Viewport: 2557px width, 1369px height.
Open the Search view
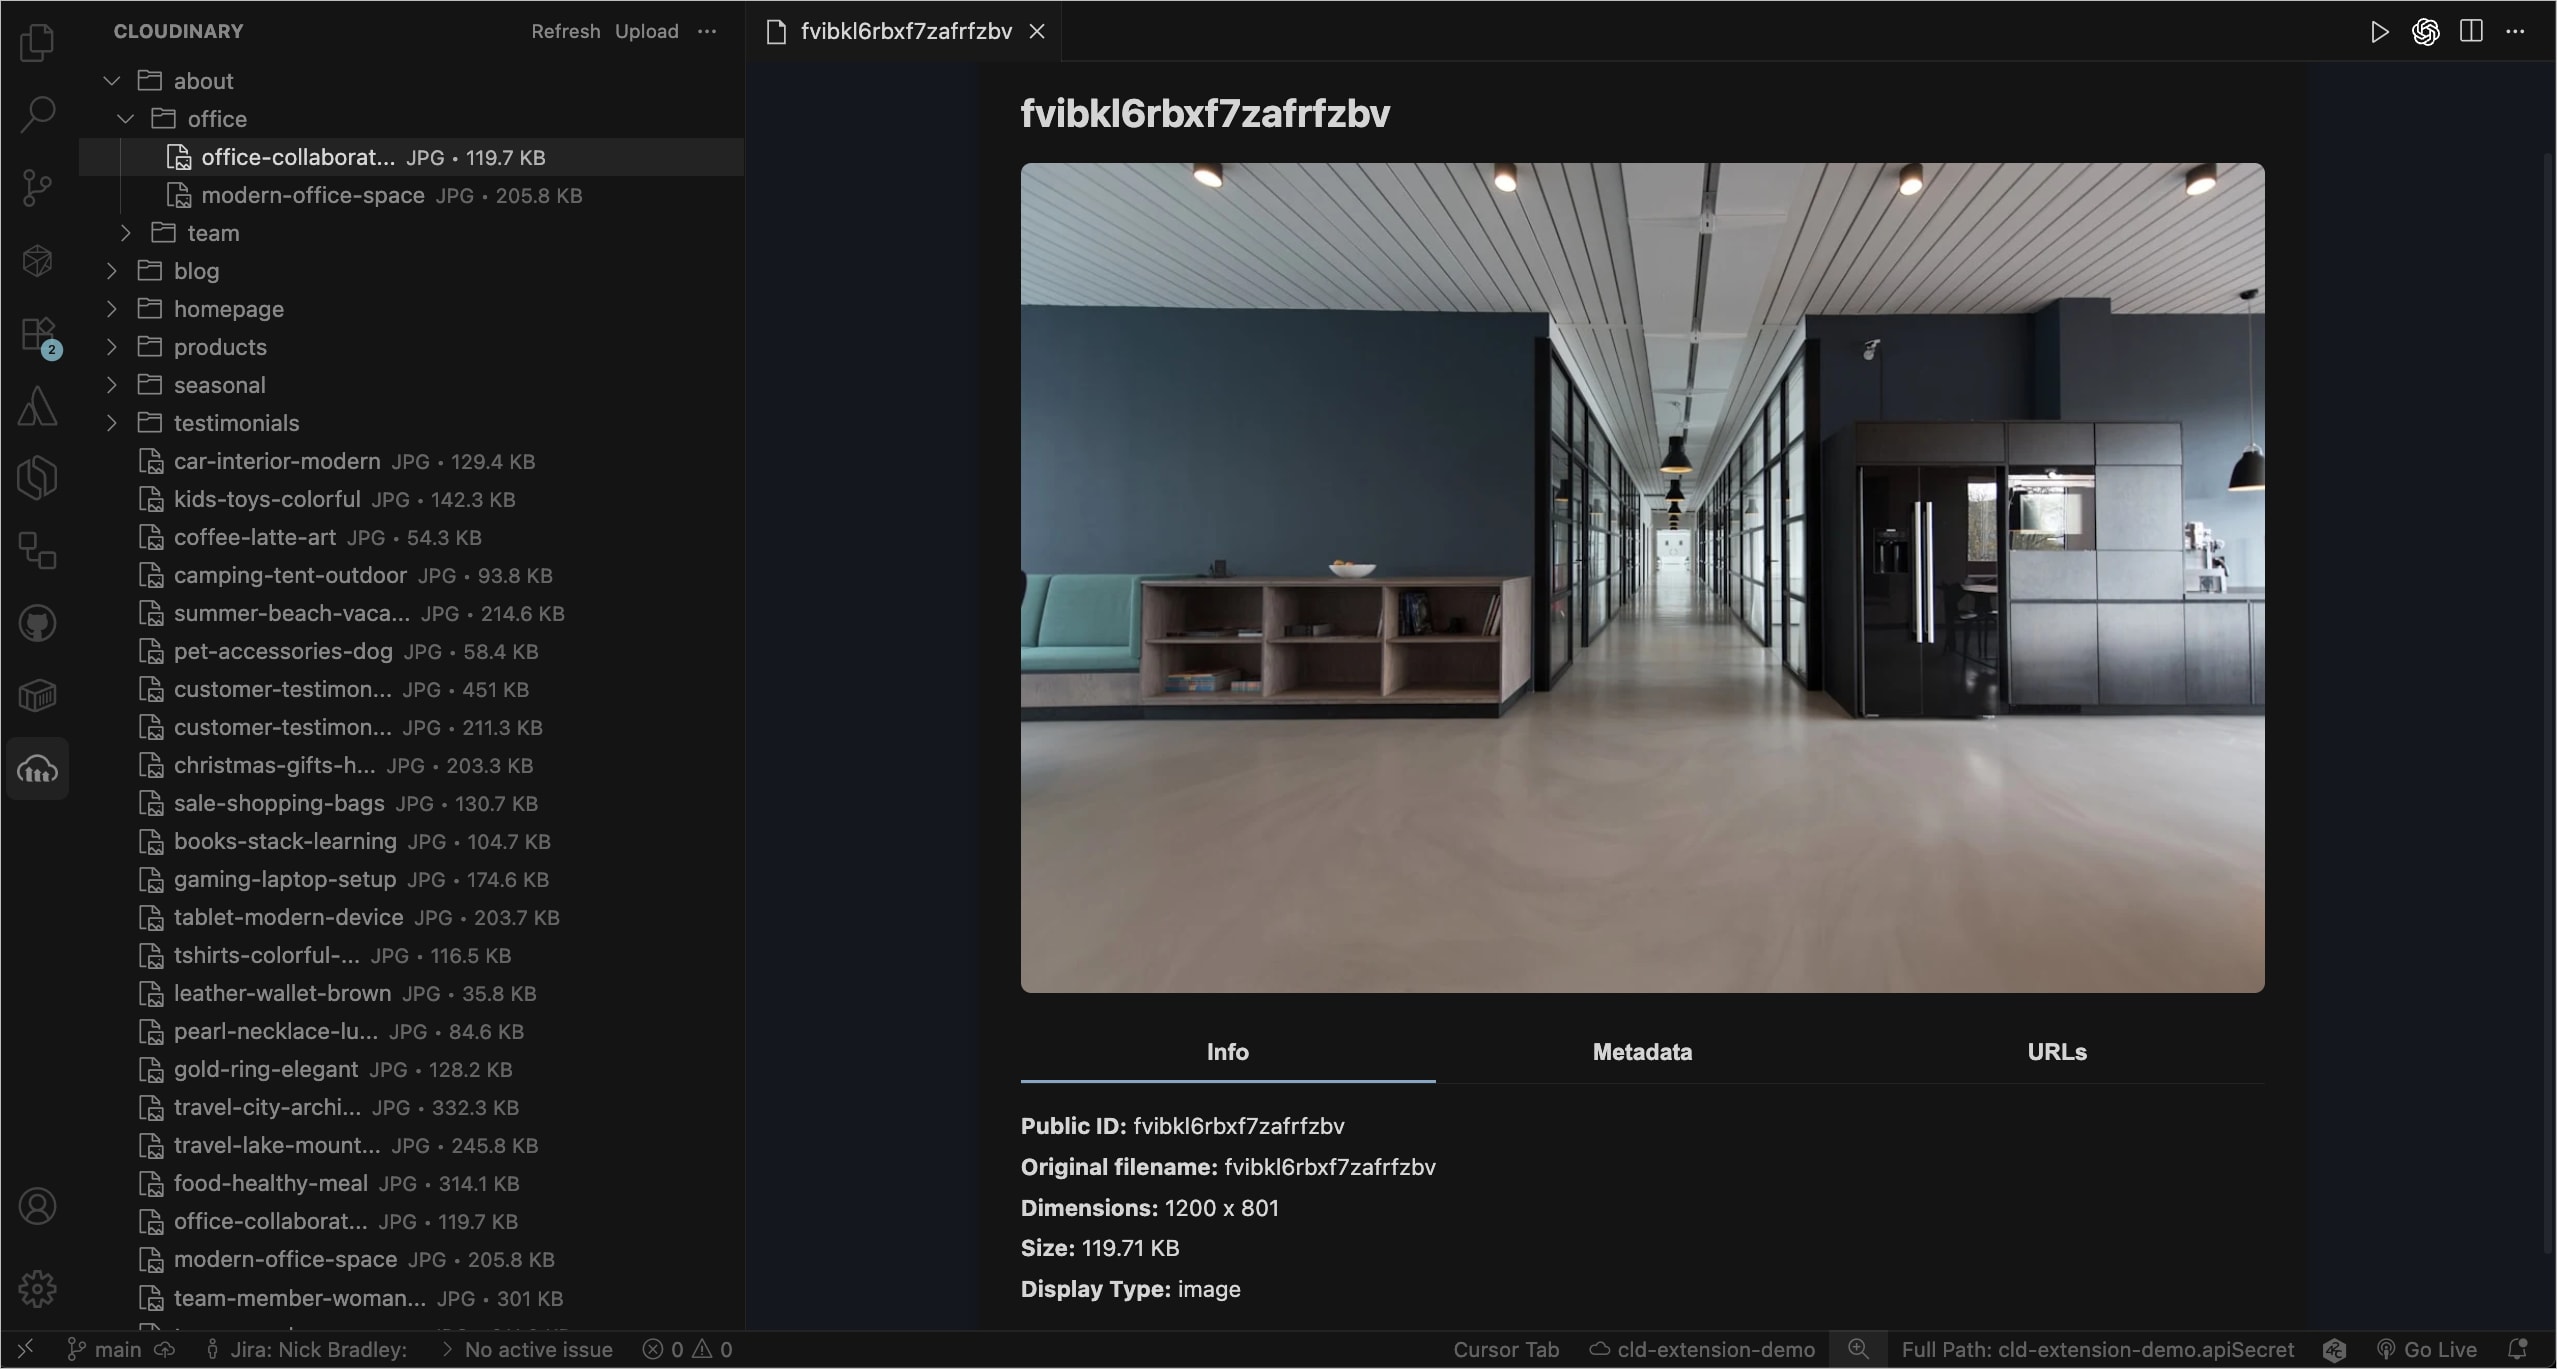pyautogui.click(x=37, y=114)
